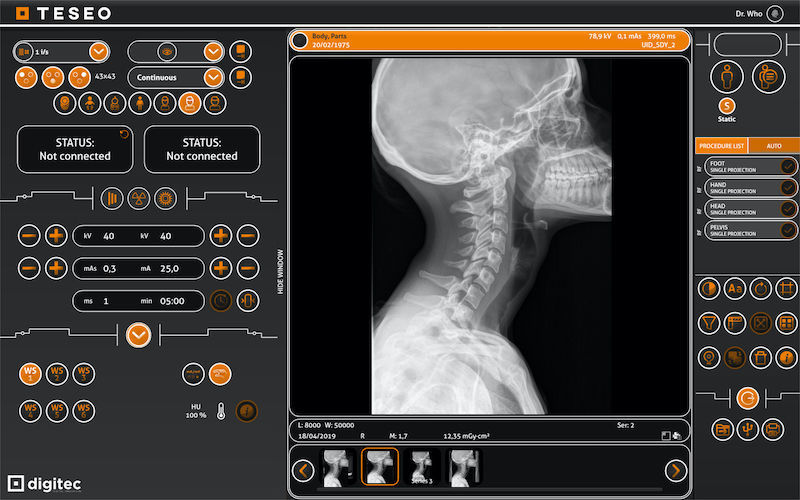Click the circular refresh icon on right panel
The width and height of the screenshot is (800, 500).
[x=746, y=398]
